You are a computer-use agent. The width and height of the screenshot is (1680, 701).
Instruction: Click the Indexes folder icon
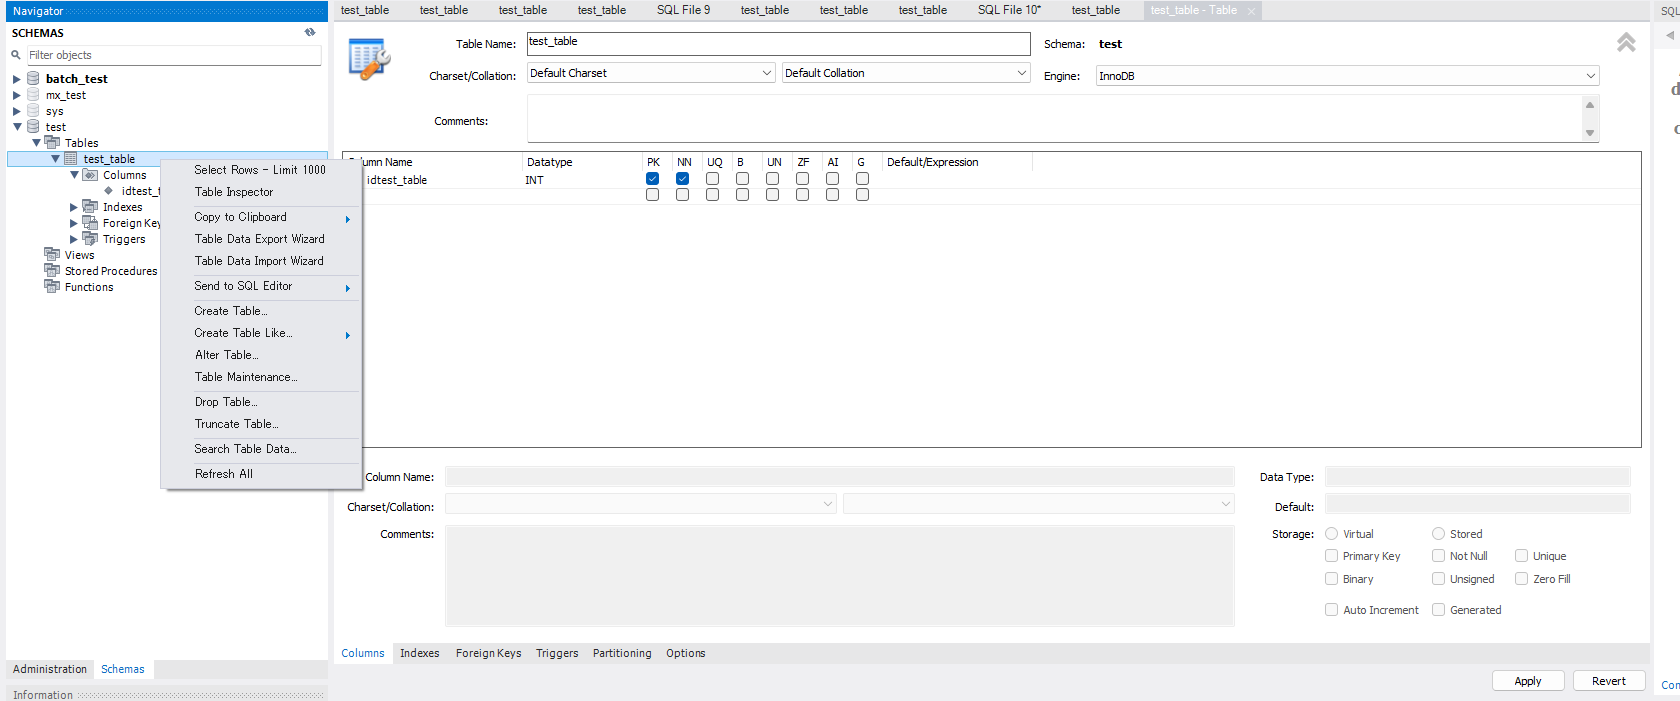click(x=90, y=206)
